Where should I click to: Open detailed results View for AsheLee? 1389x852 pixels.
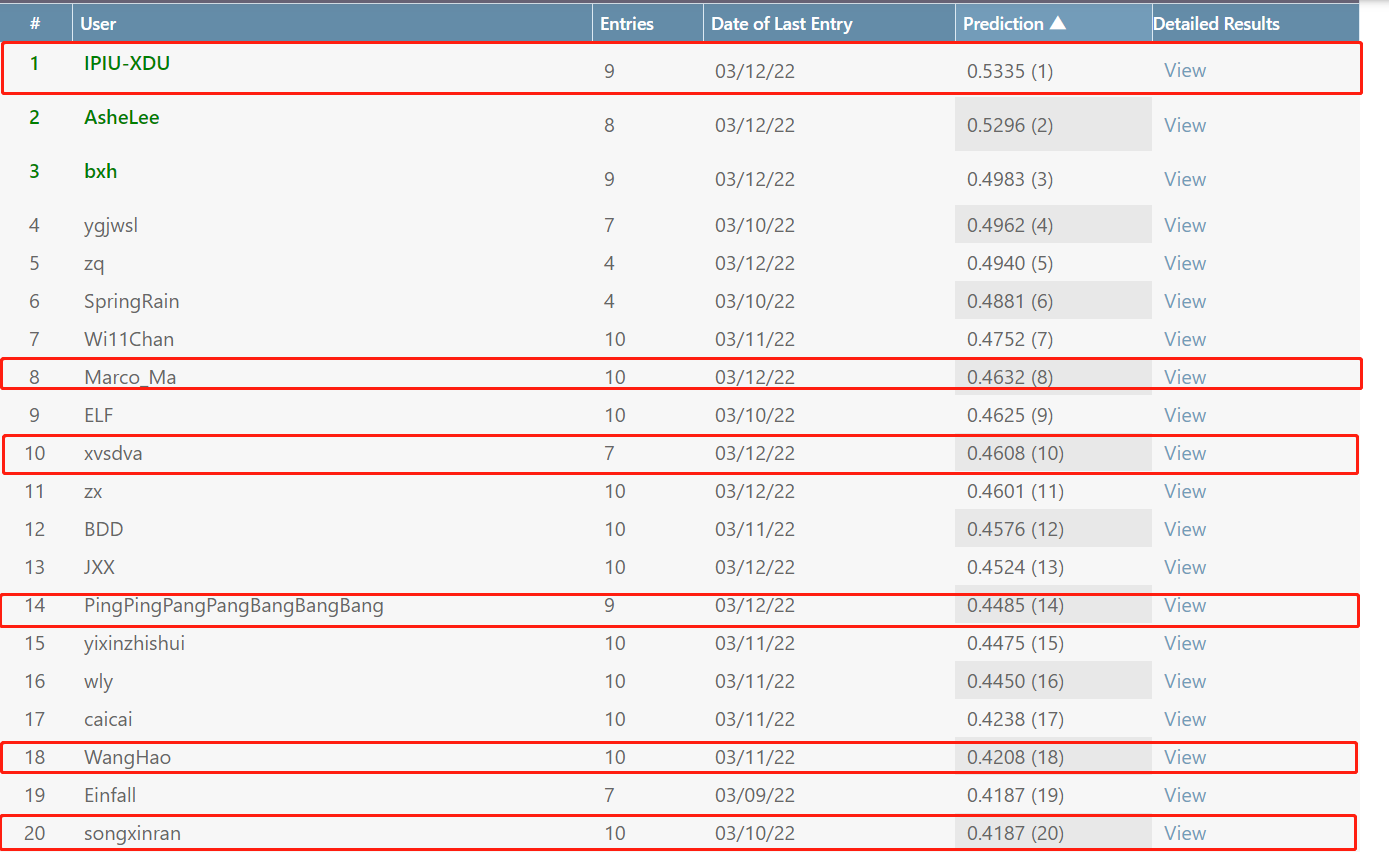click(1184, 125)
